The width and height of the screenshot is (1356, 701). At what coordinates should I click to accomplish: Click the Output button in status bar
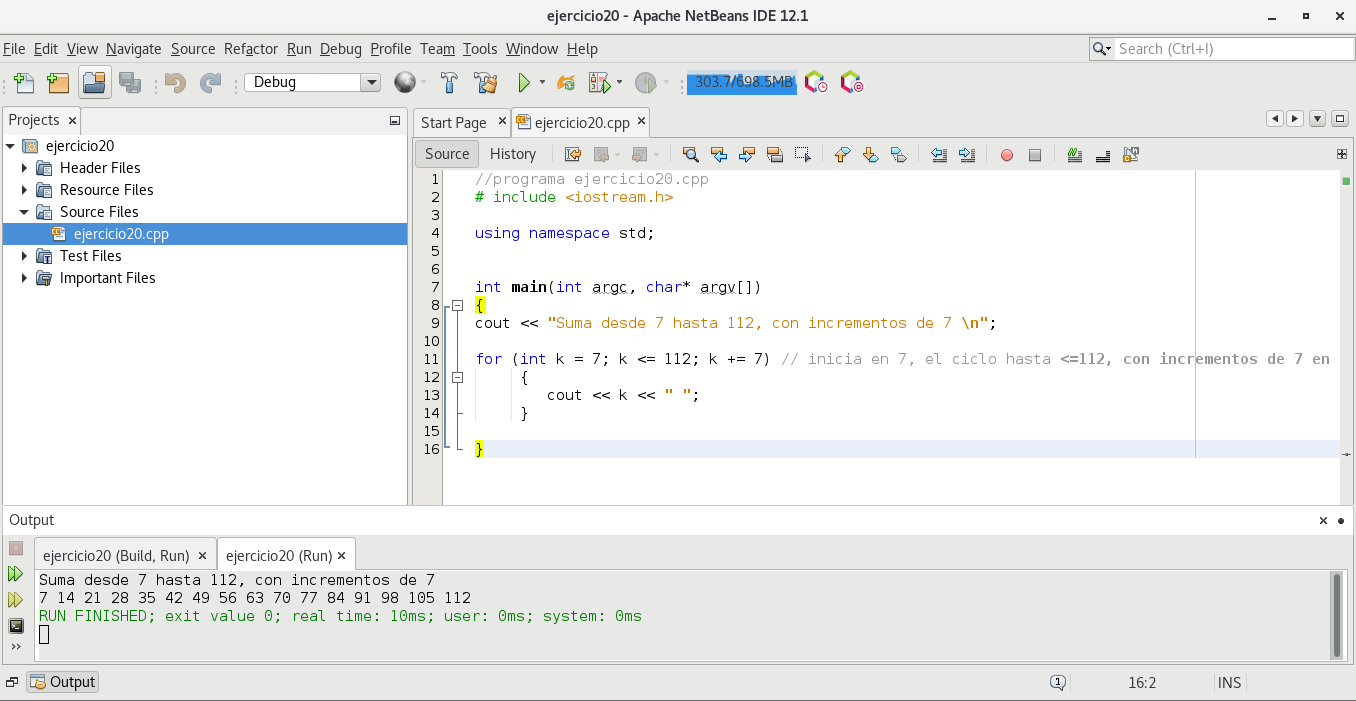click(x=63, y=682)
